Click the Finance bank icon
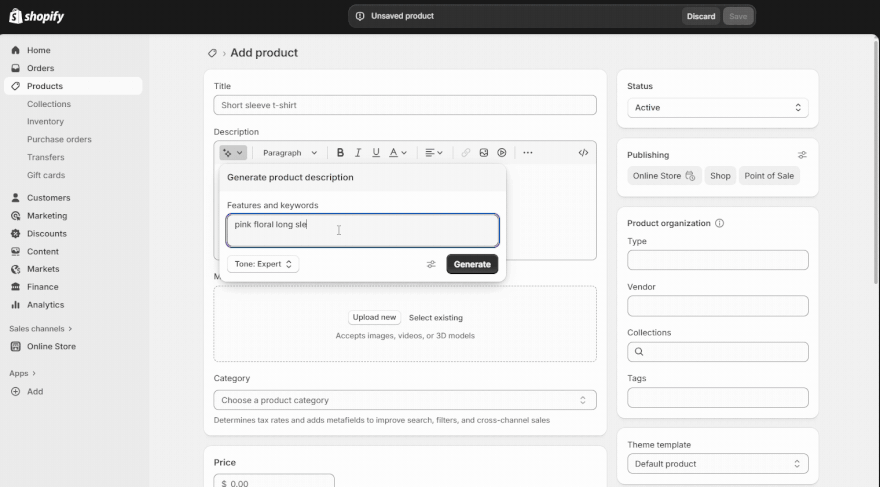 [16, 287]
